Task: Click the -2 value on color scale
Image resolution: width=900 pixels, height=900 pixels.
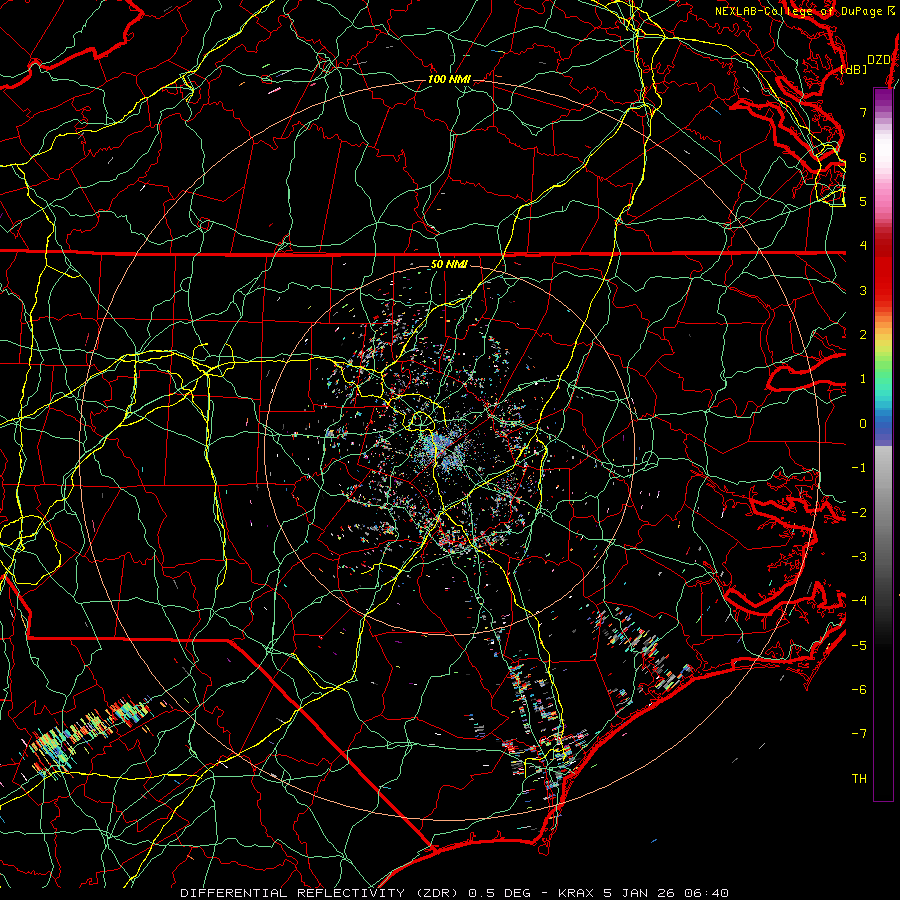Action: [859, 513]
